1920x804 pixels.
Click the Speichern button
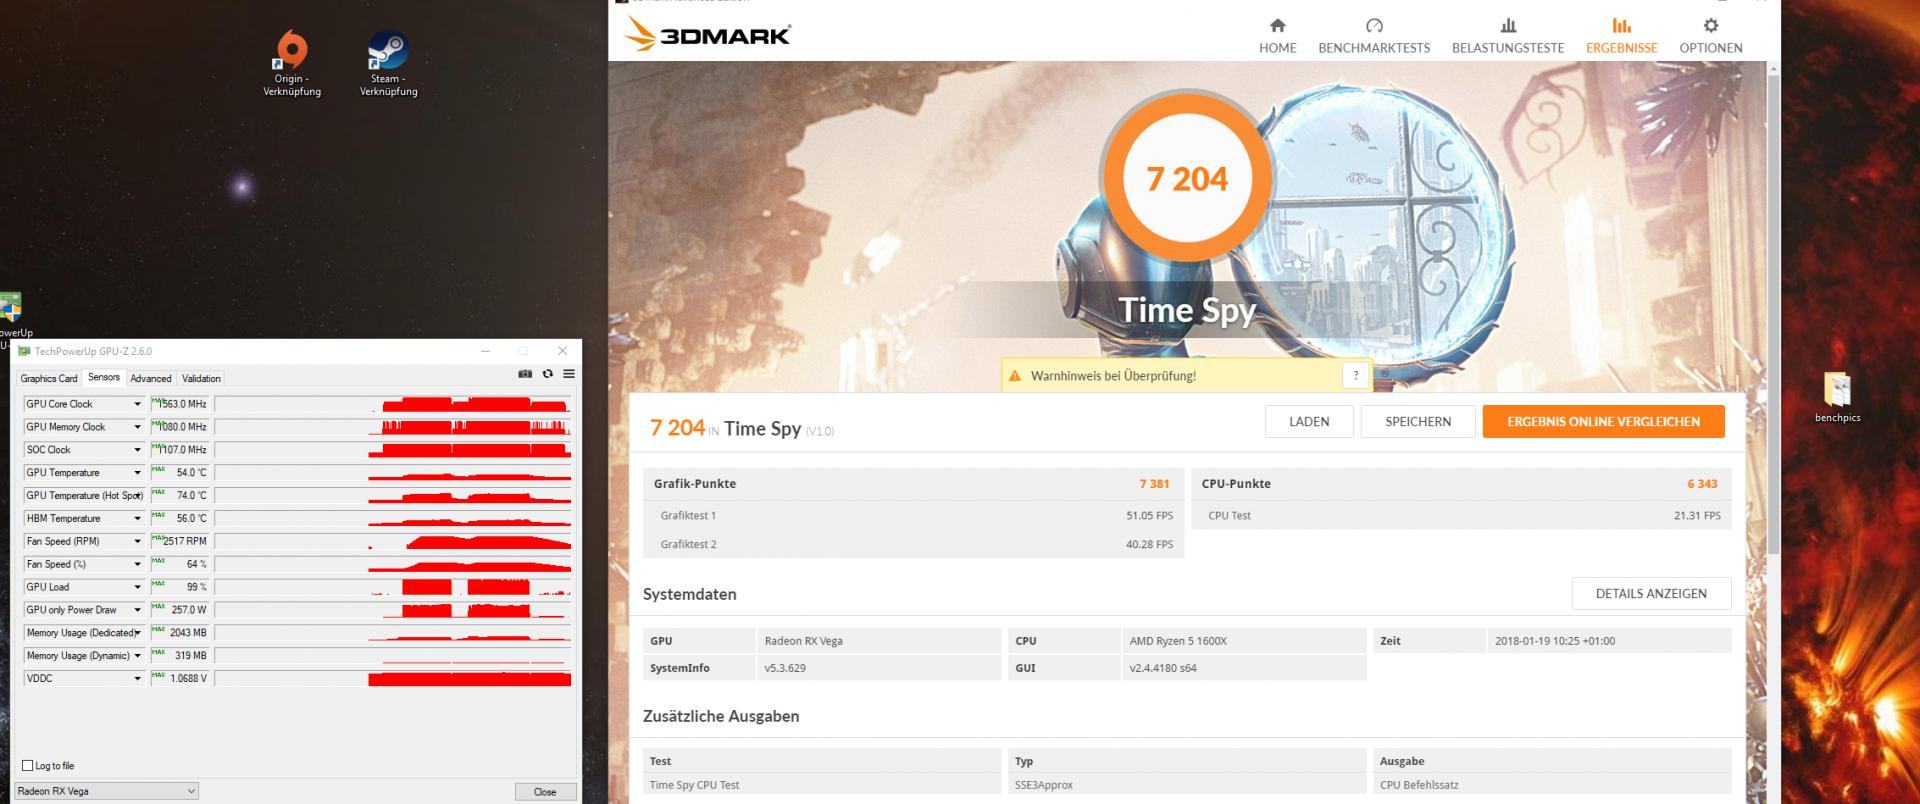coord(1418,422)
